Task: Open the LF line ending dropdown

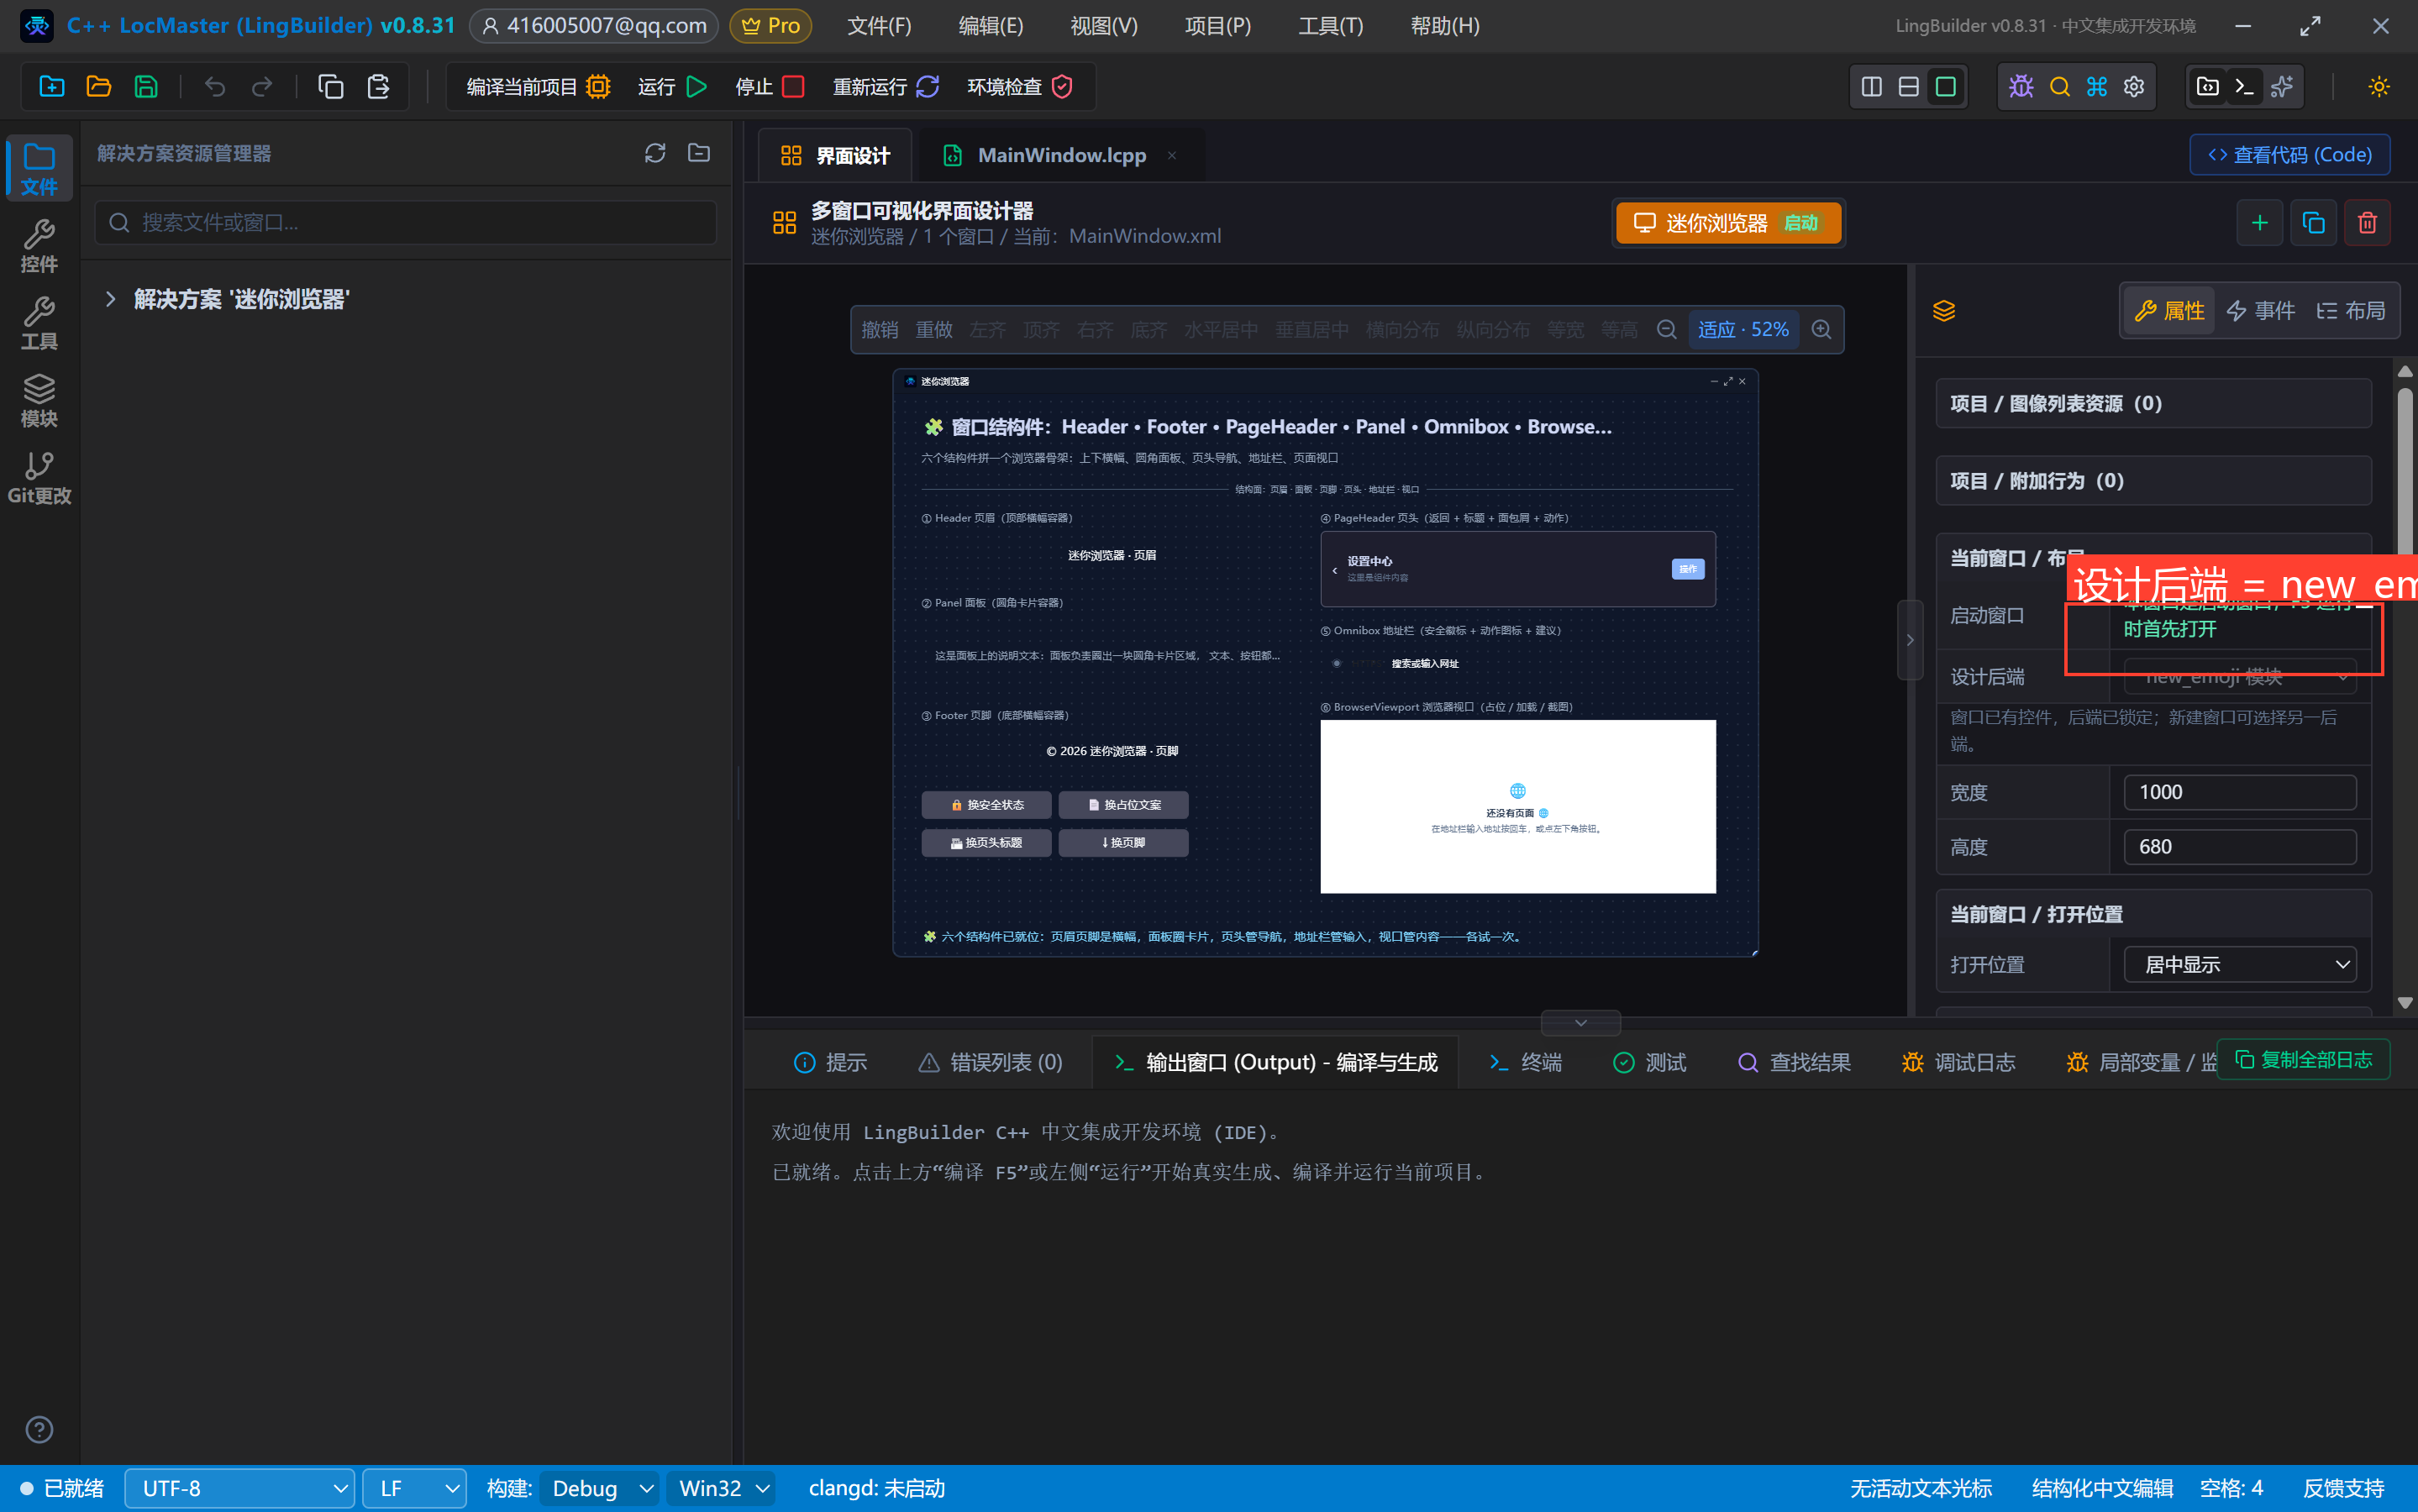Action: click(415, 1488)
